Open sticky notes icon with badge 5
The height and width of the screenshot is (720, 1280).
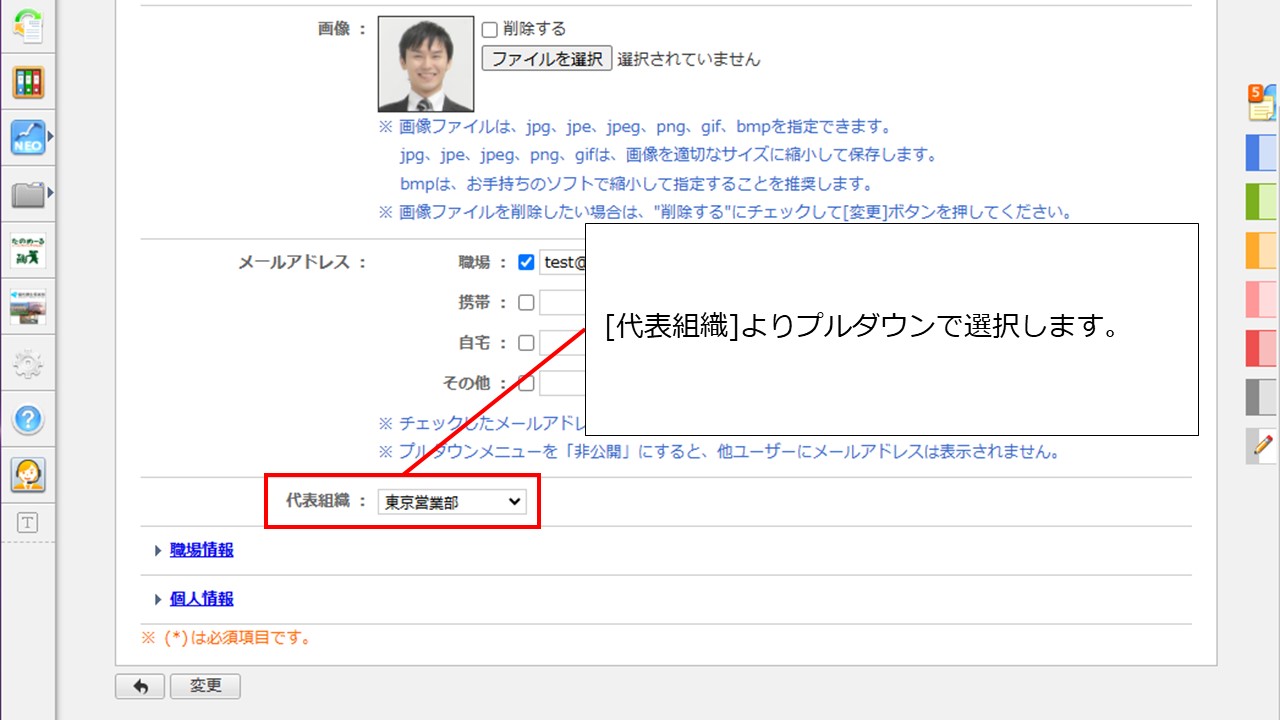1261,102
